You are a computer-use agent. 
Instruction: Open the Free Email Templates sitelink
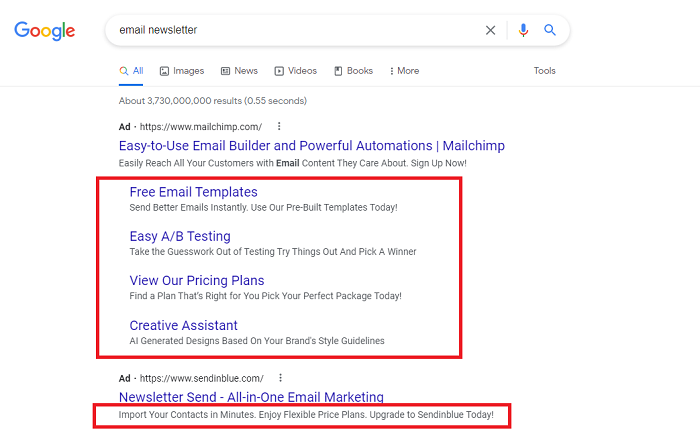[x=193, y=192]
